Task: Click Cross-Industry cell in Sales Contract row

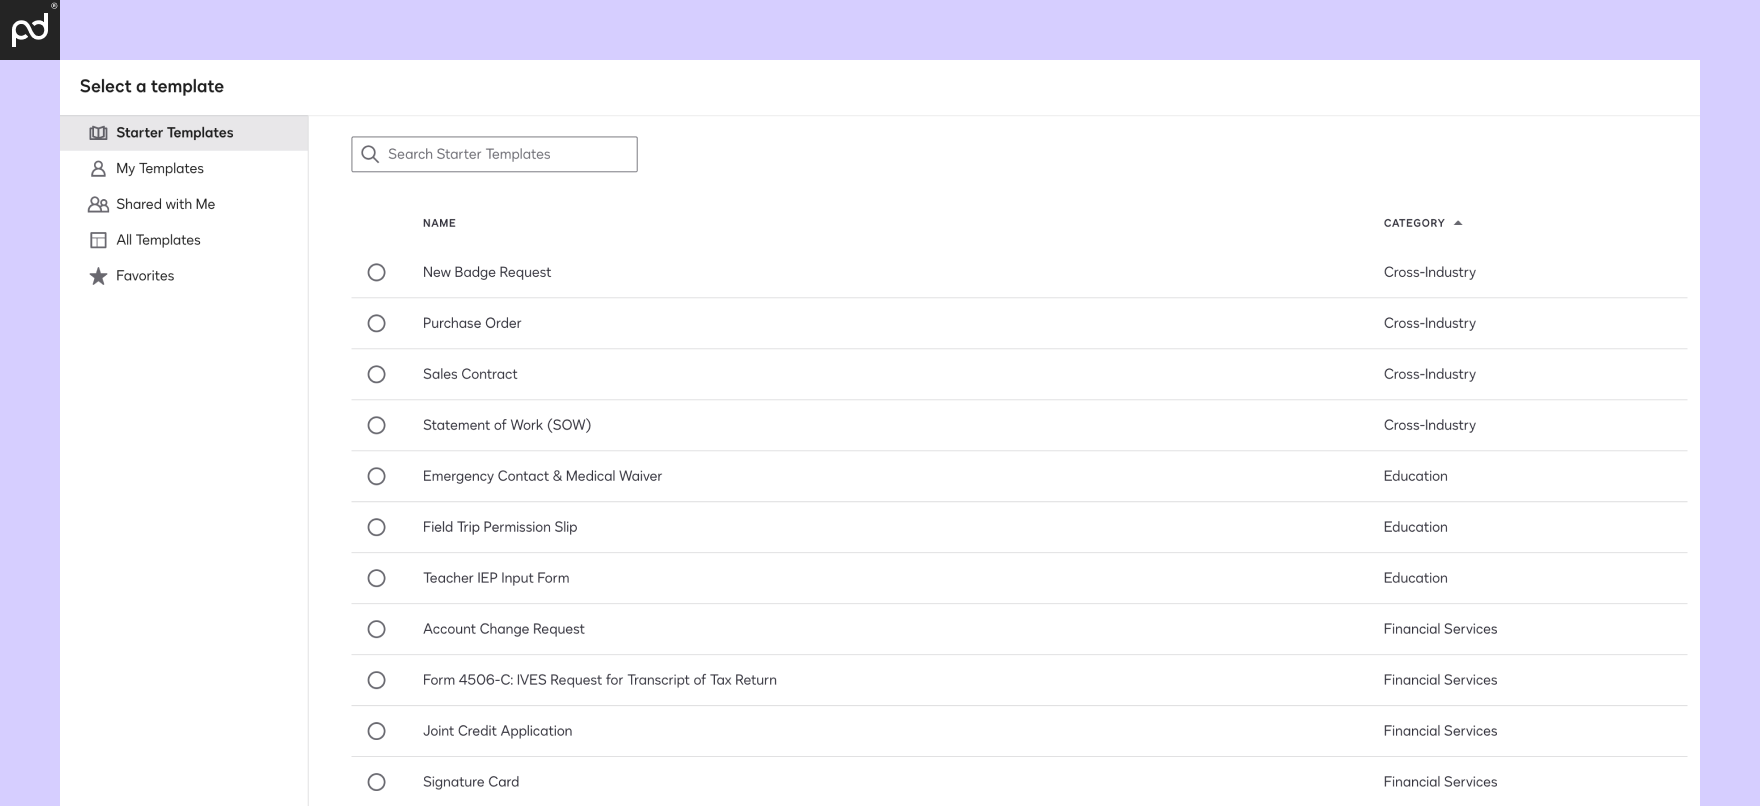Action: pyautogui.click(x=1430, y=374)
